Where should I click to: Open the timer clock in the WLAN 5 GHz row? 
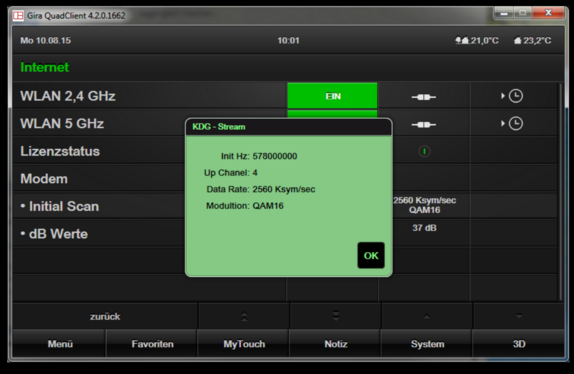point(516,124)
